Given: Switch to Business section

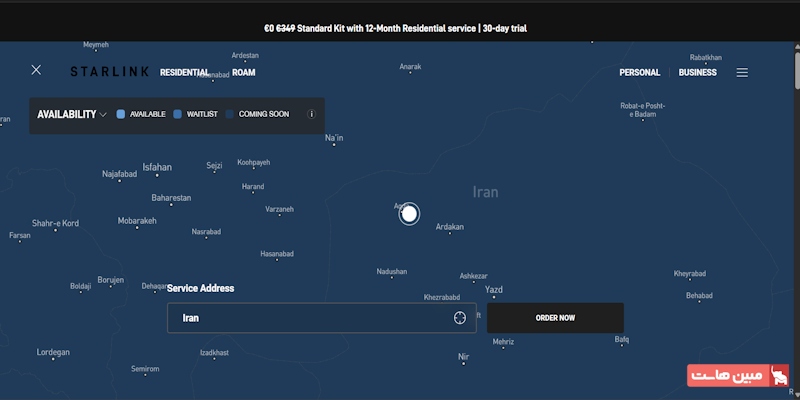Looking at the screenshot, I should coord(697,72).
